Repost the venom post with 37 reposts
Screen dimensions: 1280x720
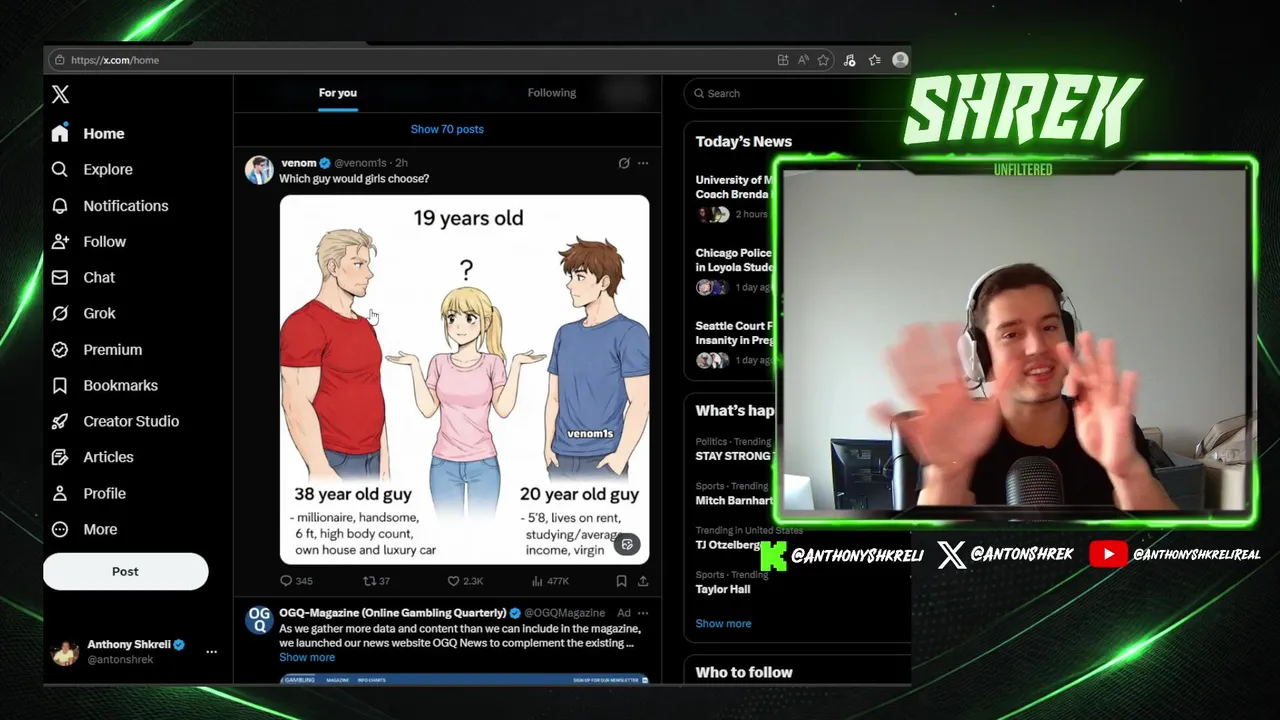pyautogui.click(x=376, y=581)
